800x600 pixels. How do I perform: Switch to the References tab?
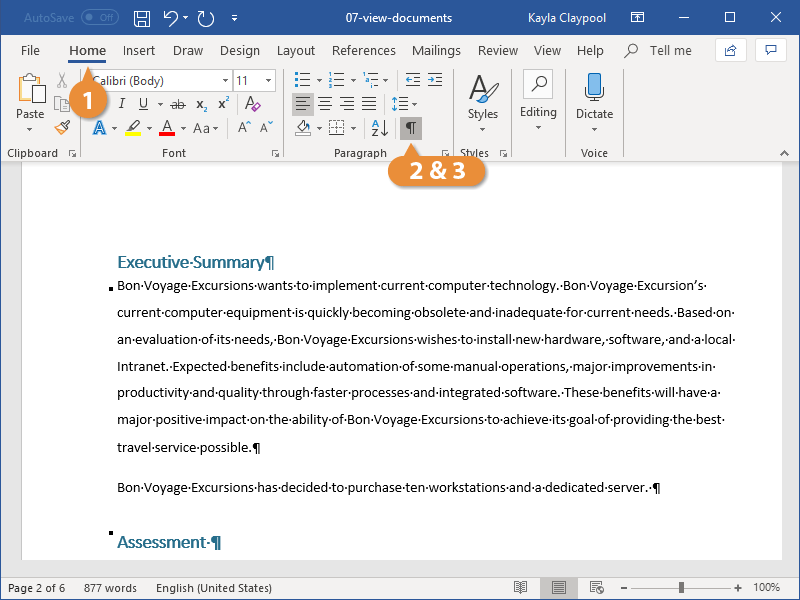pyautogui.click(x=364, y=50)
